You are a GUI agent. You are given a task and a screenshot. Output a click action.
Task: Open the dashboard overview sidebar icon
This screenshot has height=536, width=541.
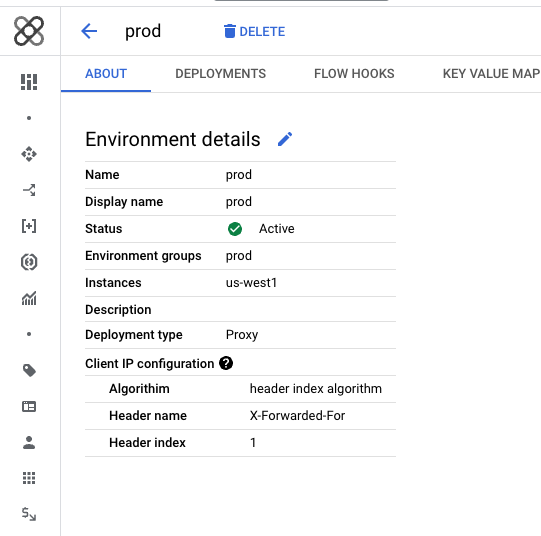[29, 82]
